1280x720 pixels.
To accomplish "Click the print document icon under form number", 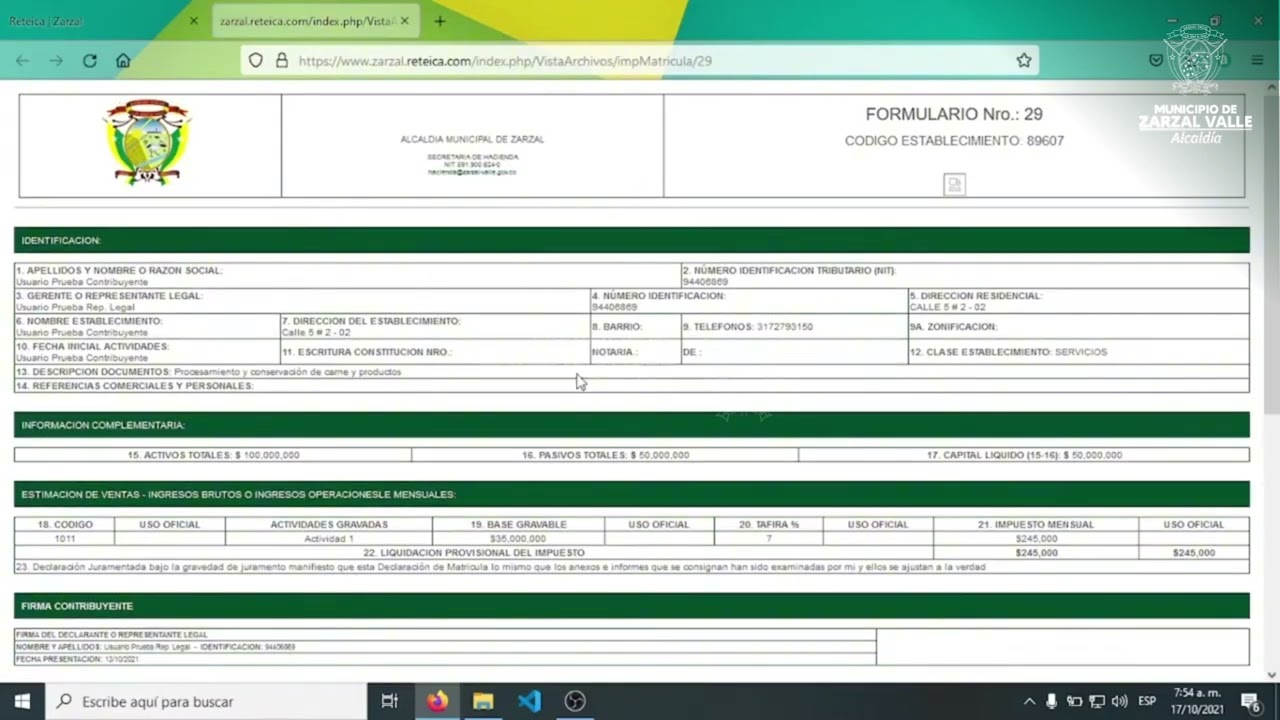I will coord(955,184).
